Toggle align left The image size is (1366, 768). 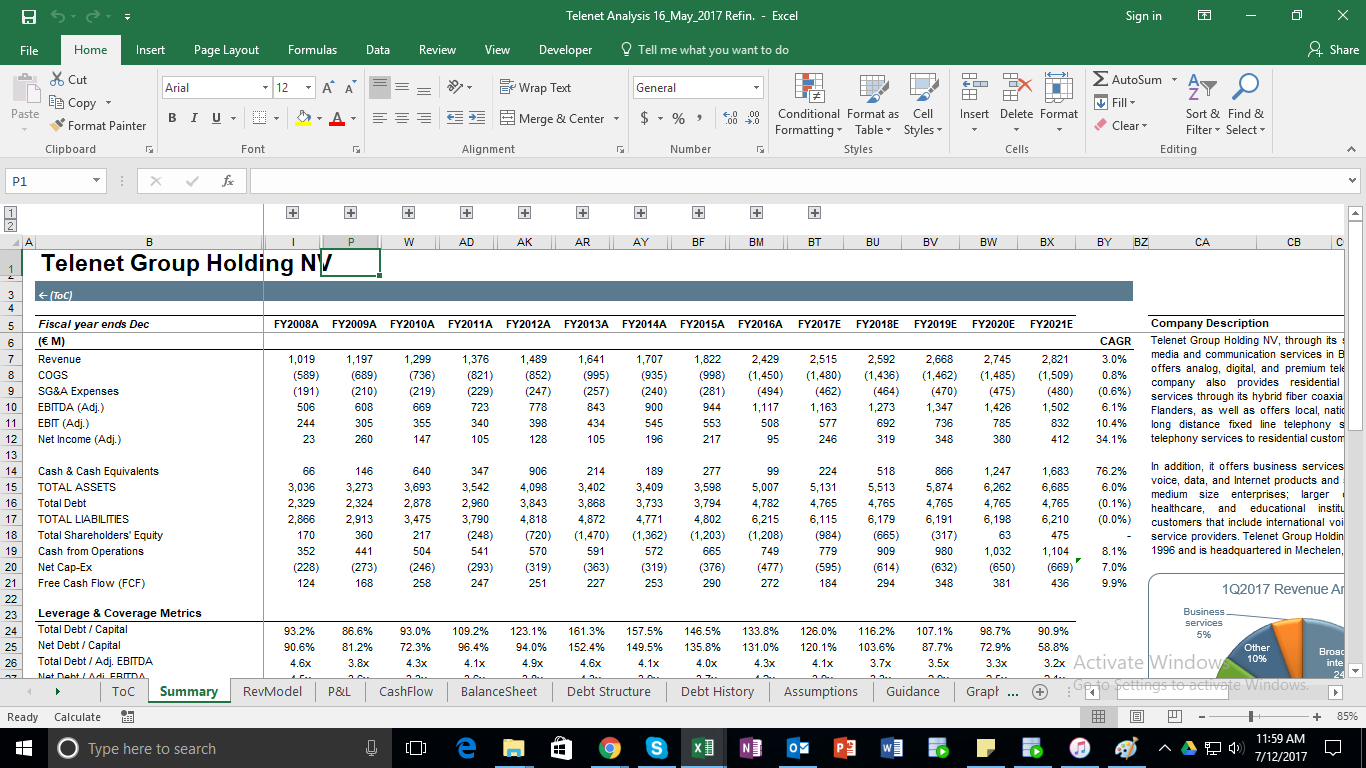(x=380, y=118)
